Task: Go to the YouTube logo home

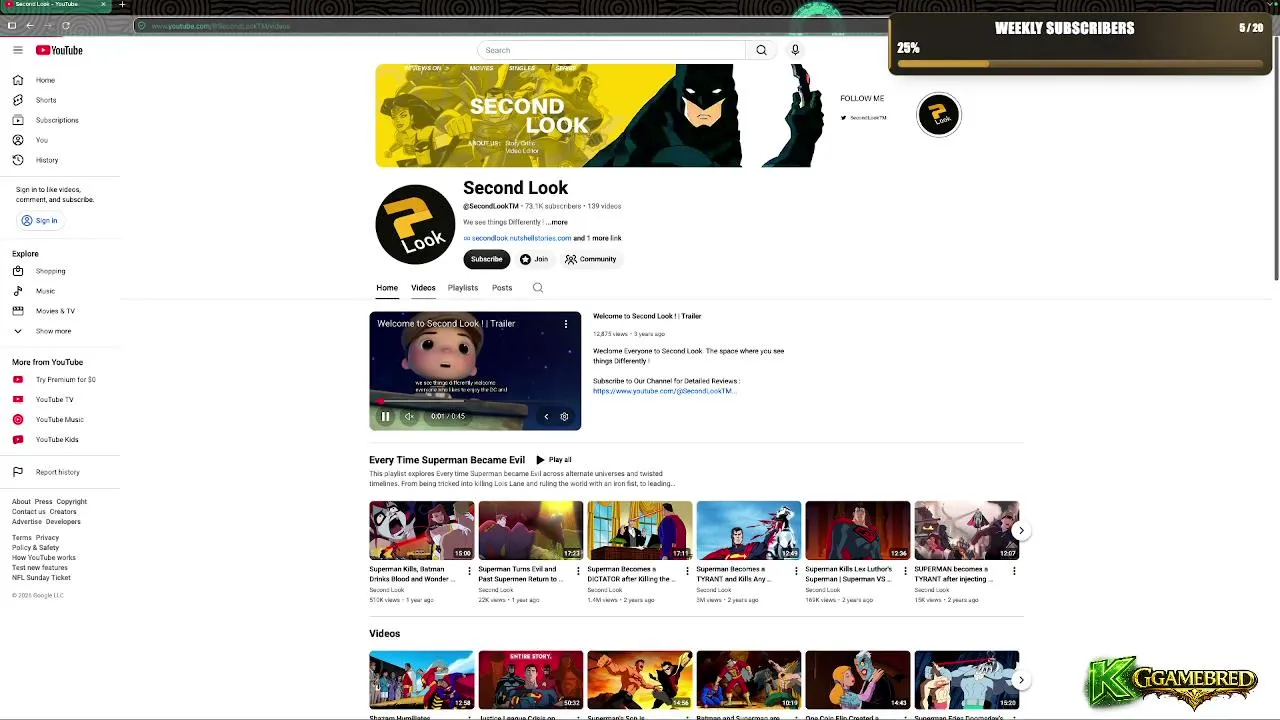Action: point(59,50)
